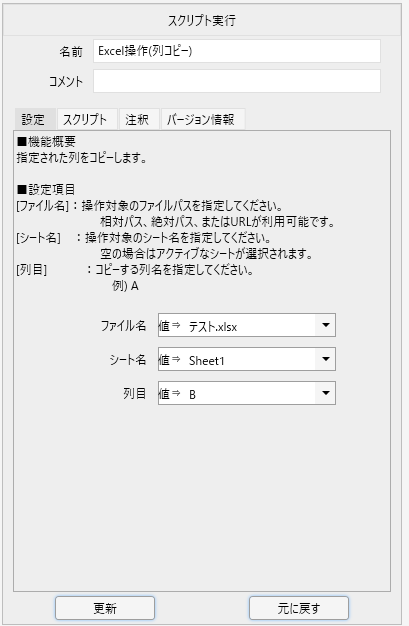The height and width of the screenshot is (626, 409).
Task: Expand the 列目 dropdown arrow
Action: tap(326, 393)
